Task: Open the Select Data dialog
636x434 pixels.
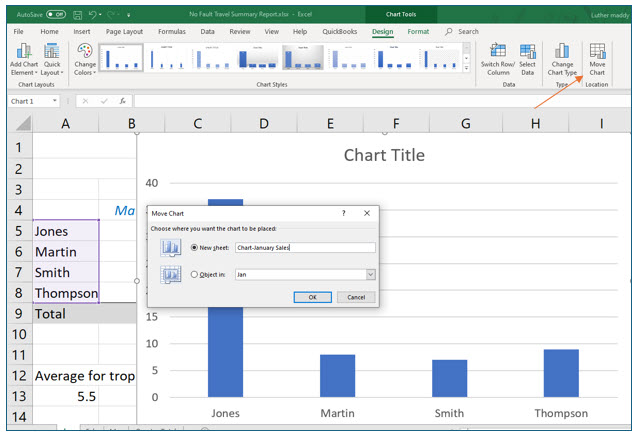Action: tap(527, 59)
